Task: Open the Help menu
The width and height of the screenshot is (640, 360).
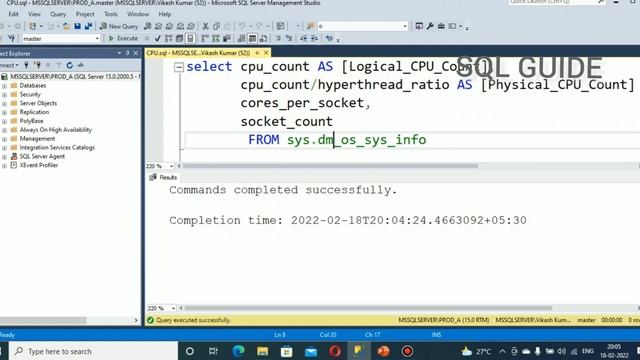Action: coord(164,14)
